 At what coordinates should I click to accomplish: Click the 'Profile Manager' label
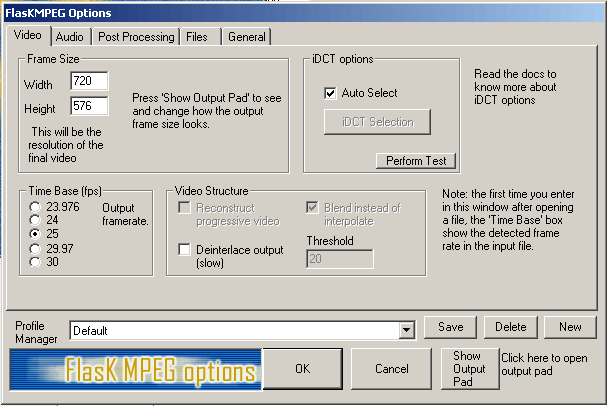pyautogui.click(x=36, y=332)
